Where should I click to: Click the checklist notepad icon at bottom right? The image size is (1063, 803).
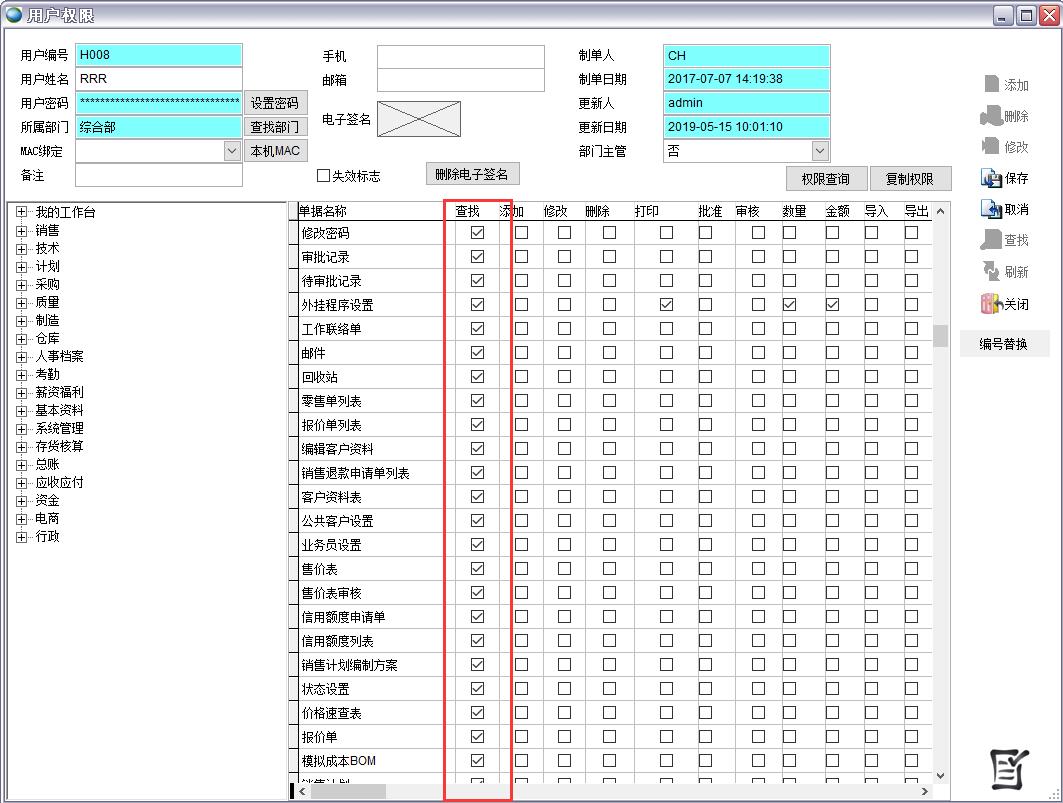[x=1008, y=768]
